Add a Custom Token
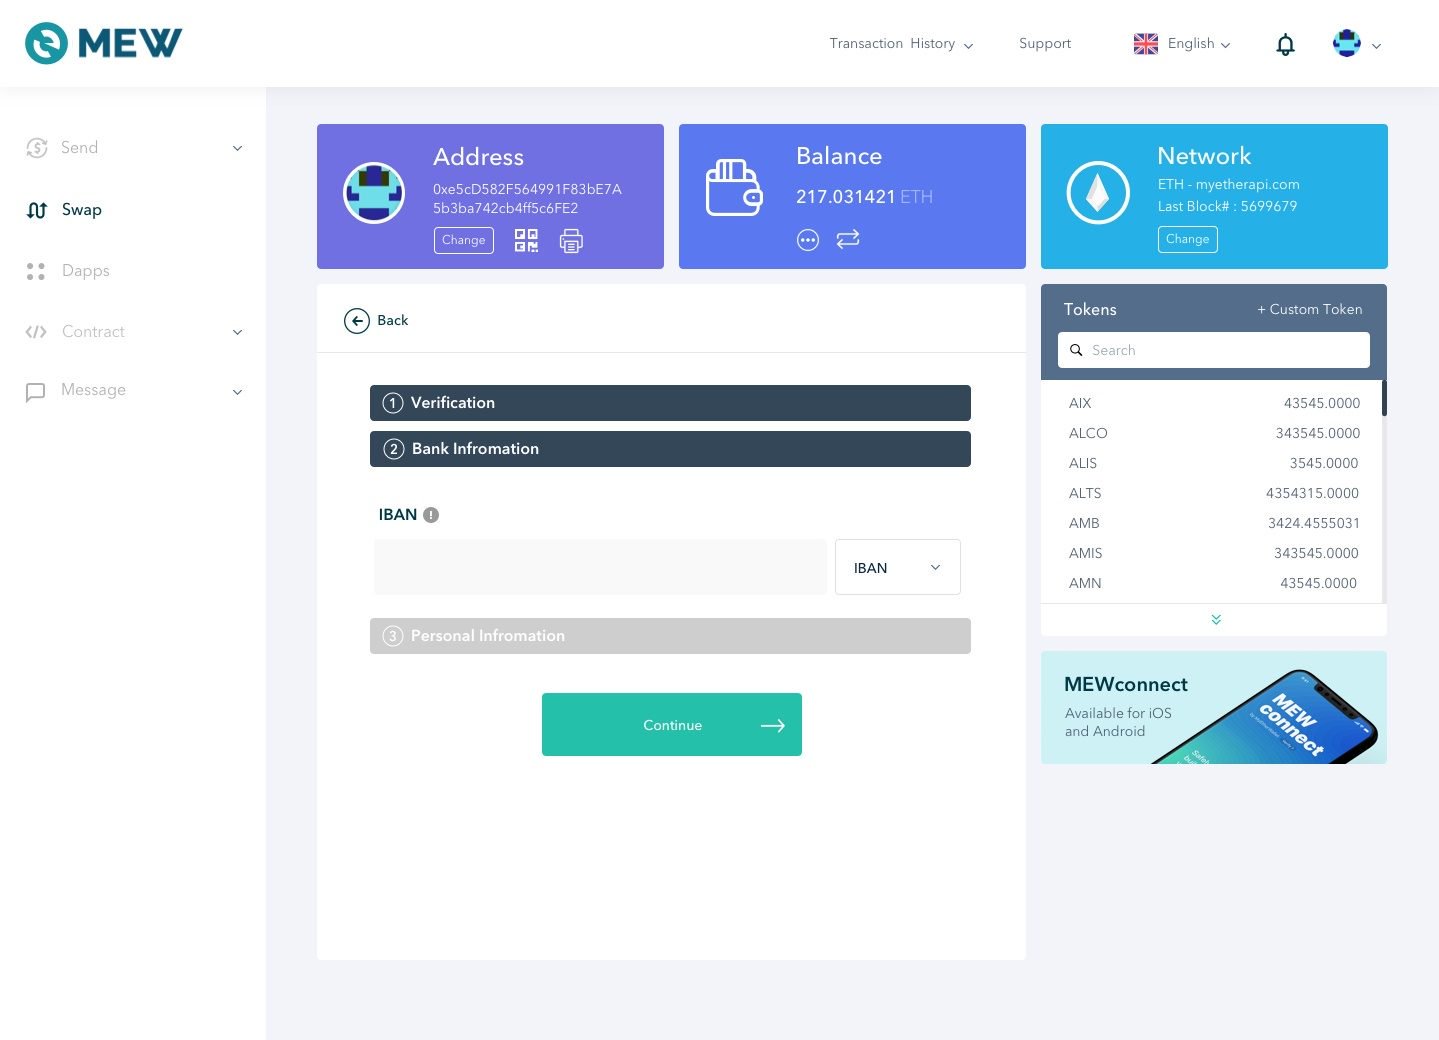 pyautogui.click(x=1309, y=309)
